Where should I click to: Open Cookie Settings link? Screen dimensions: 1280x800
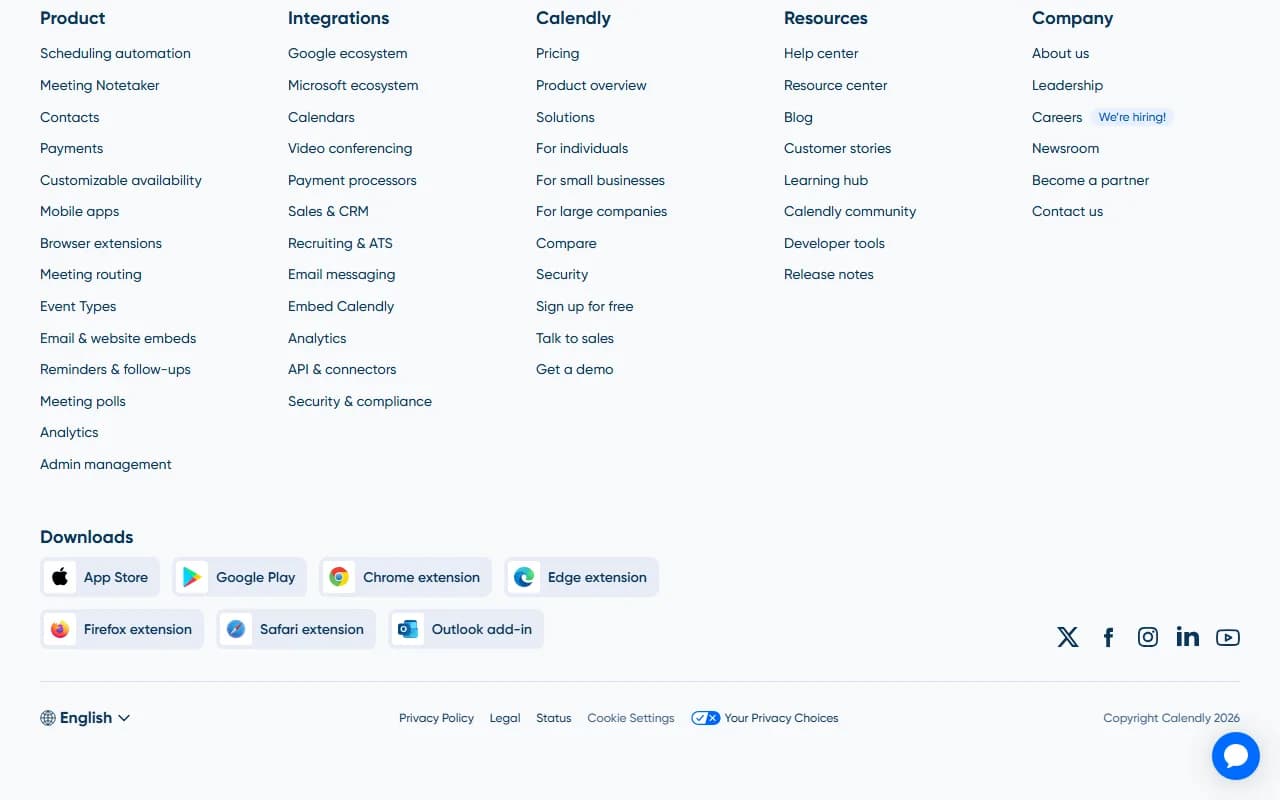(x=631, y=718)
